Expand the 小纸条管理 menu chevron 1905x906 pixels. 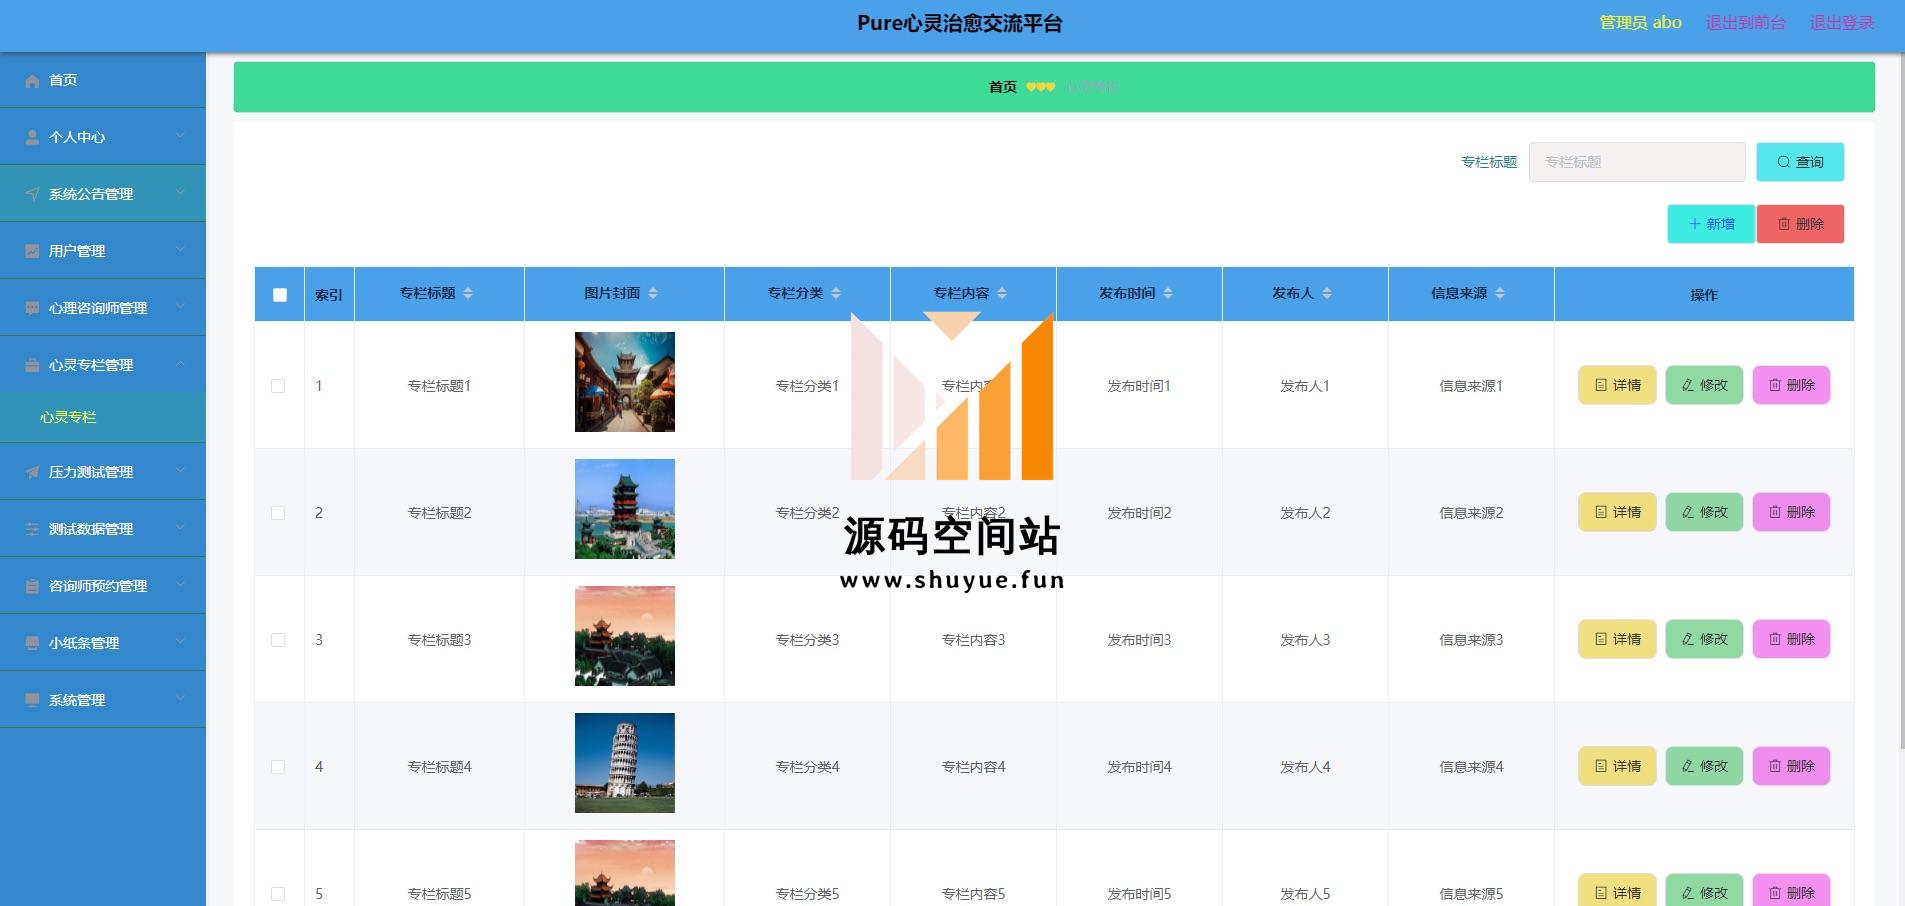pos(180,641)
